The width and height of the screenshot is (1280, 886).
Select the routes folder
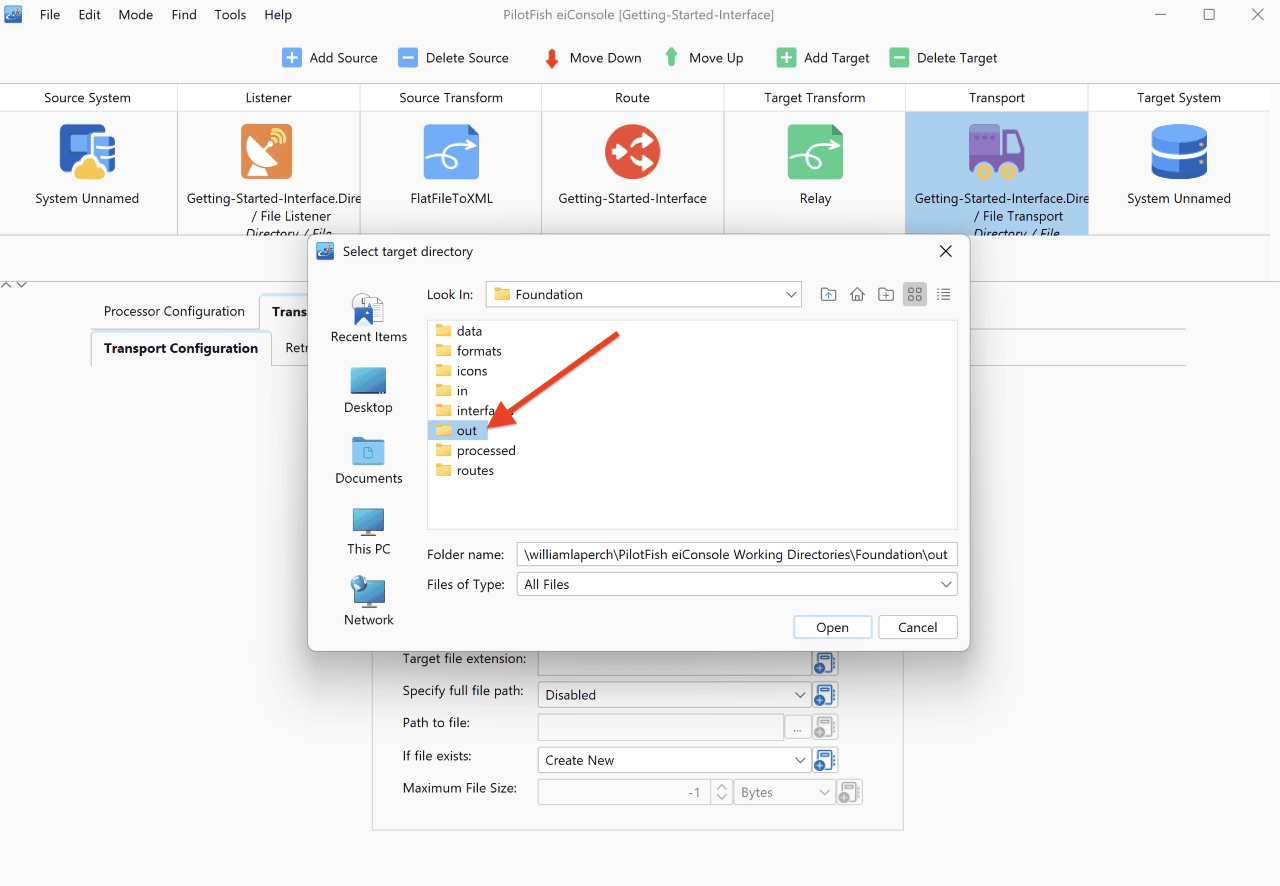click(465, 471)
